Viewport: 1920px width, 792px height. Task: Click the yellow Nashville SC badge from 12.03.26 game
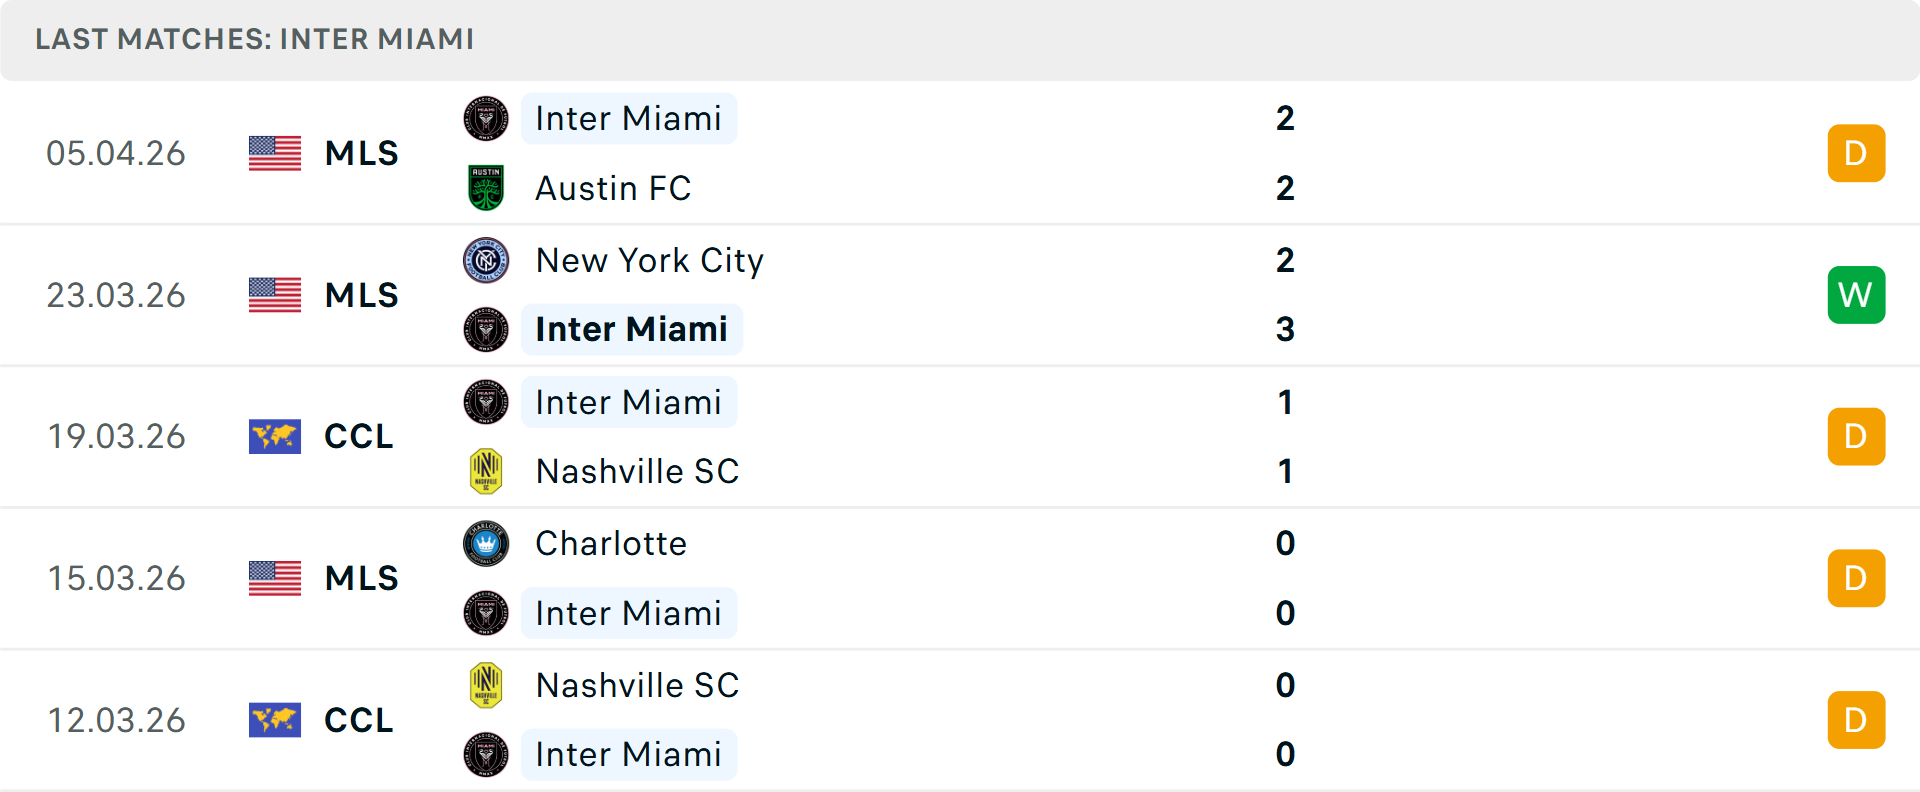coord(486,685)
